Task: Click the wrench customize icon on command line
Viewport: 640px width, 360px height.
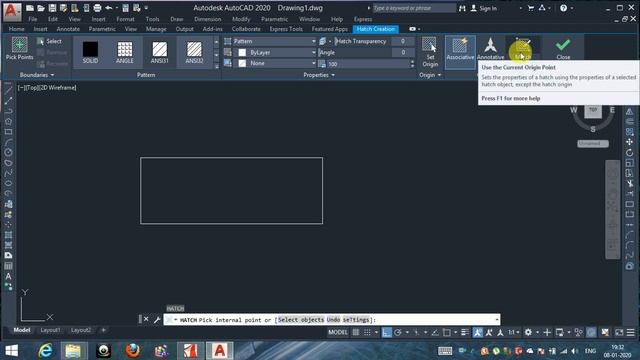Action: tap(157, 320)
